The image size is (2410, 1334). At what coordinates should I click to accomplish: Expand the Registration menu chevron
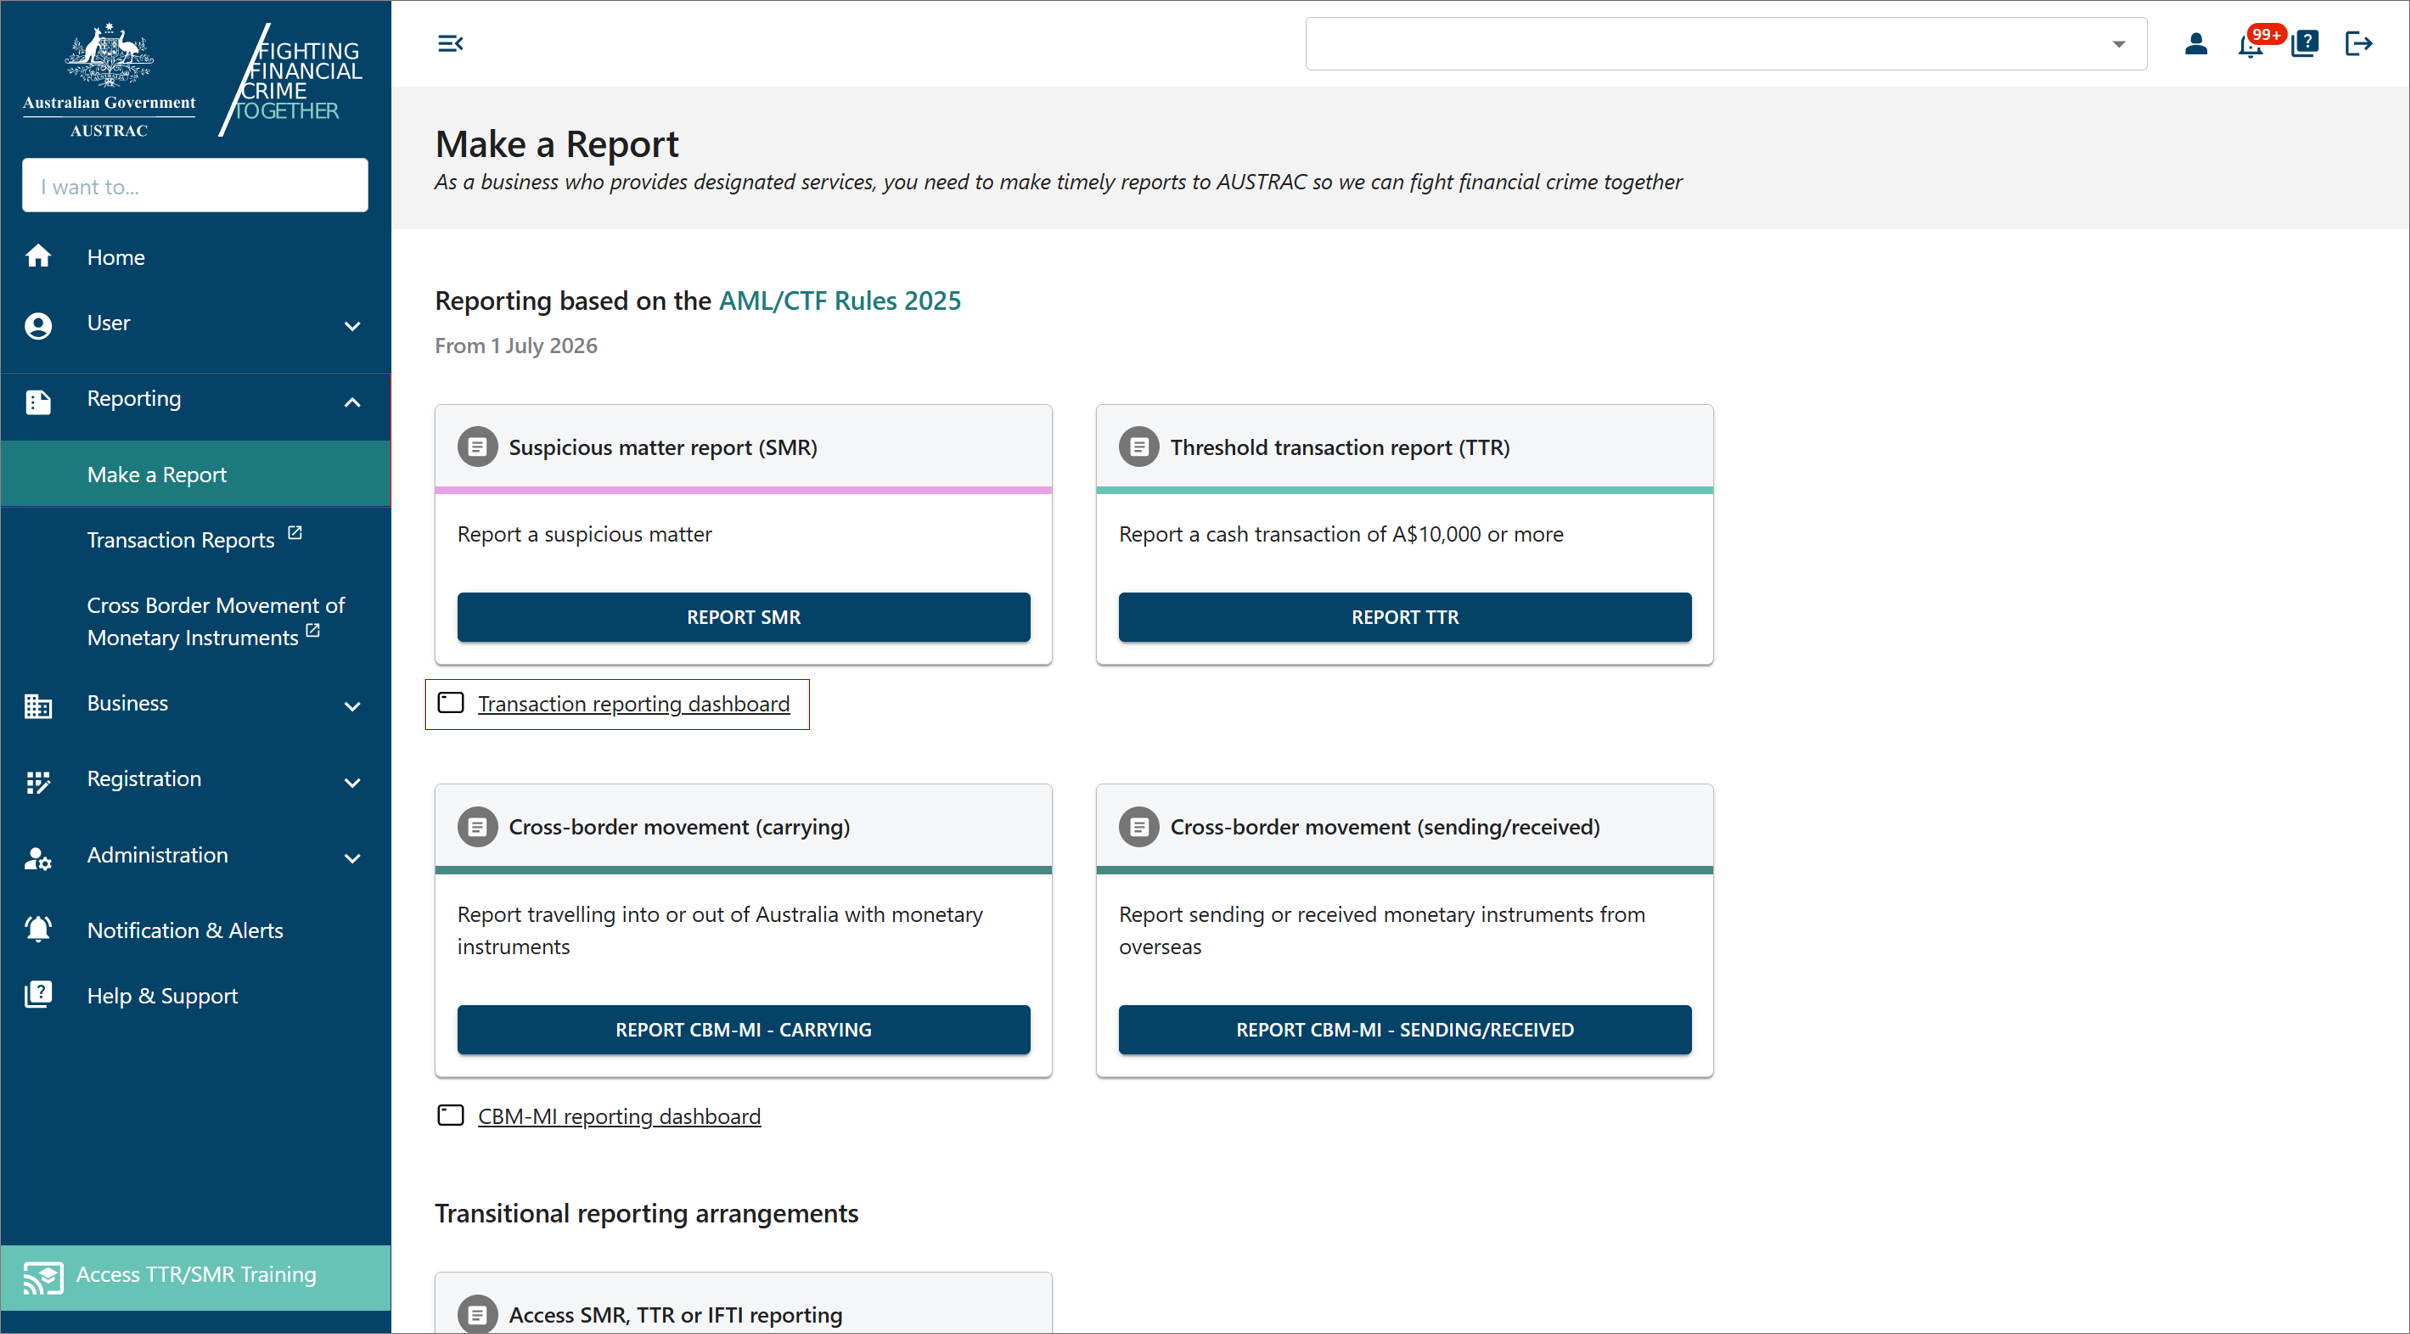coord(352,783)
